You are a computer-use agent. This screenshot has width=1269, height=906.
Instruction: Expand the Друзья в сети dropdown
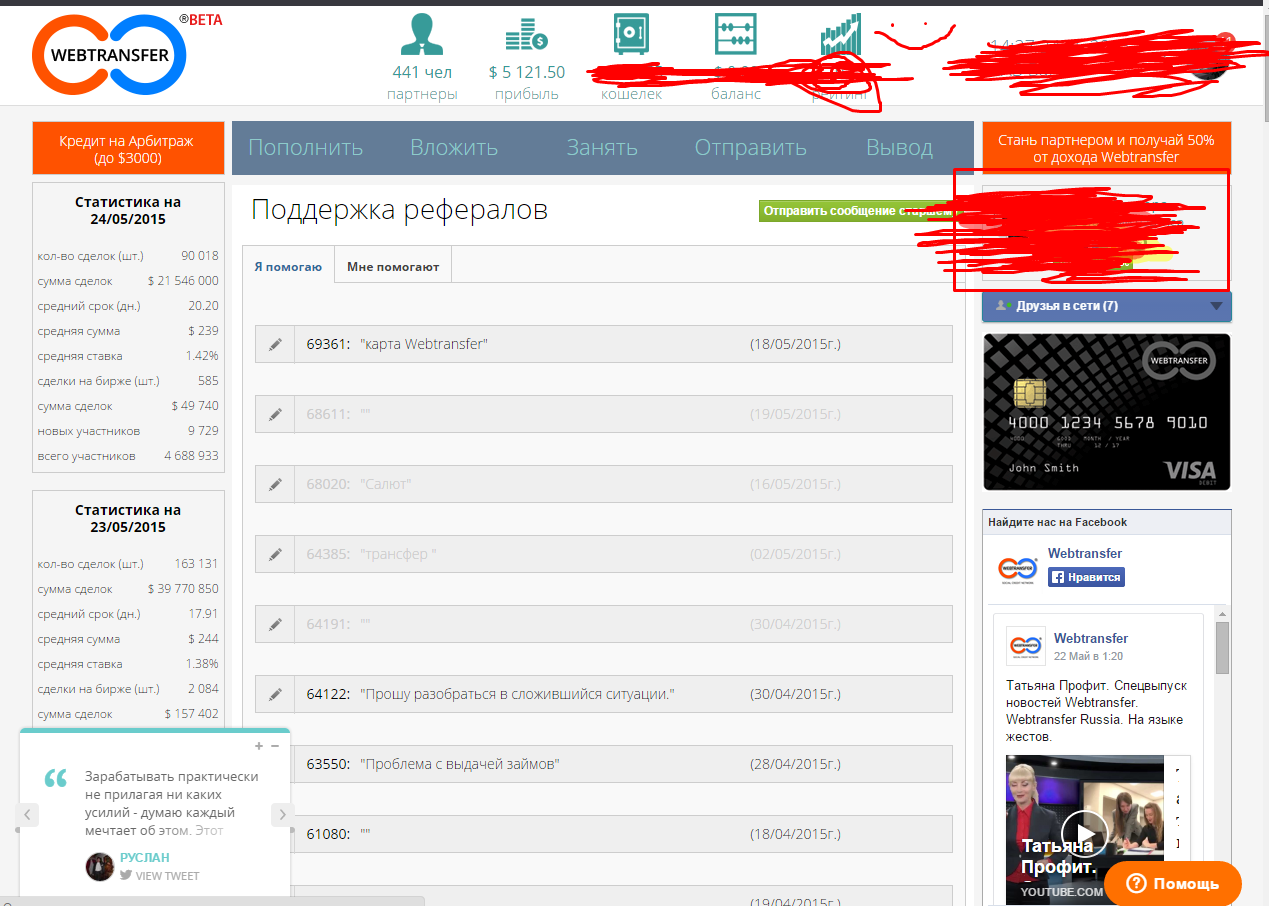pyautogui.click(x=1216, y=306)
